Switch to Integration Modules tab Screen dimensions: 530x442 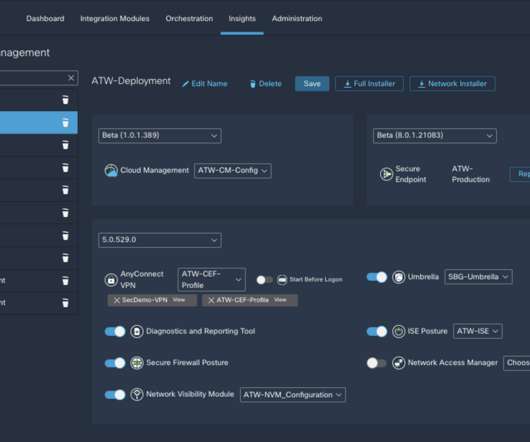click(115, 19)
